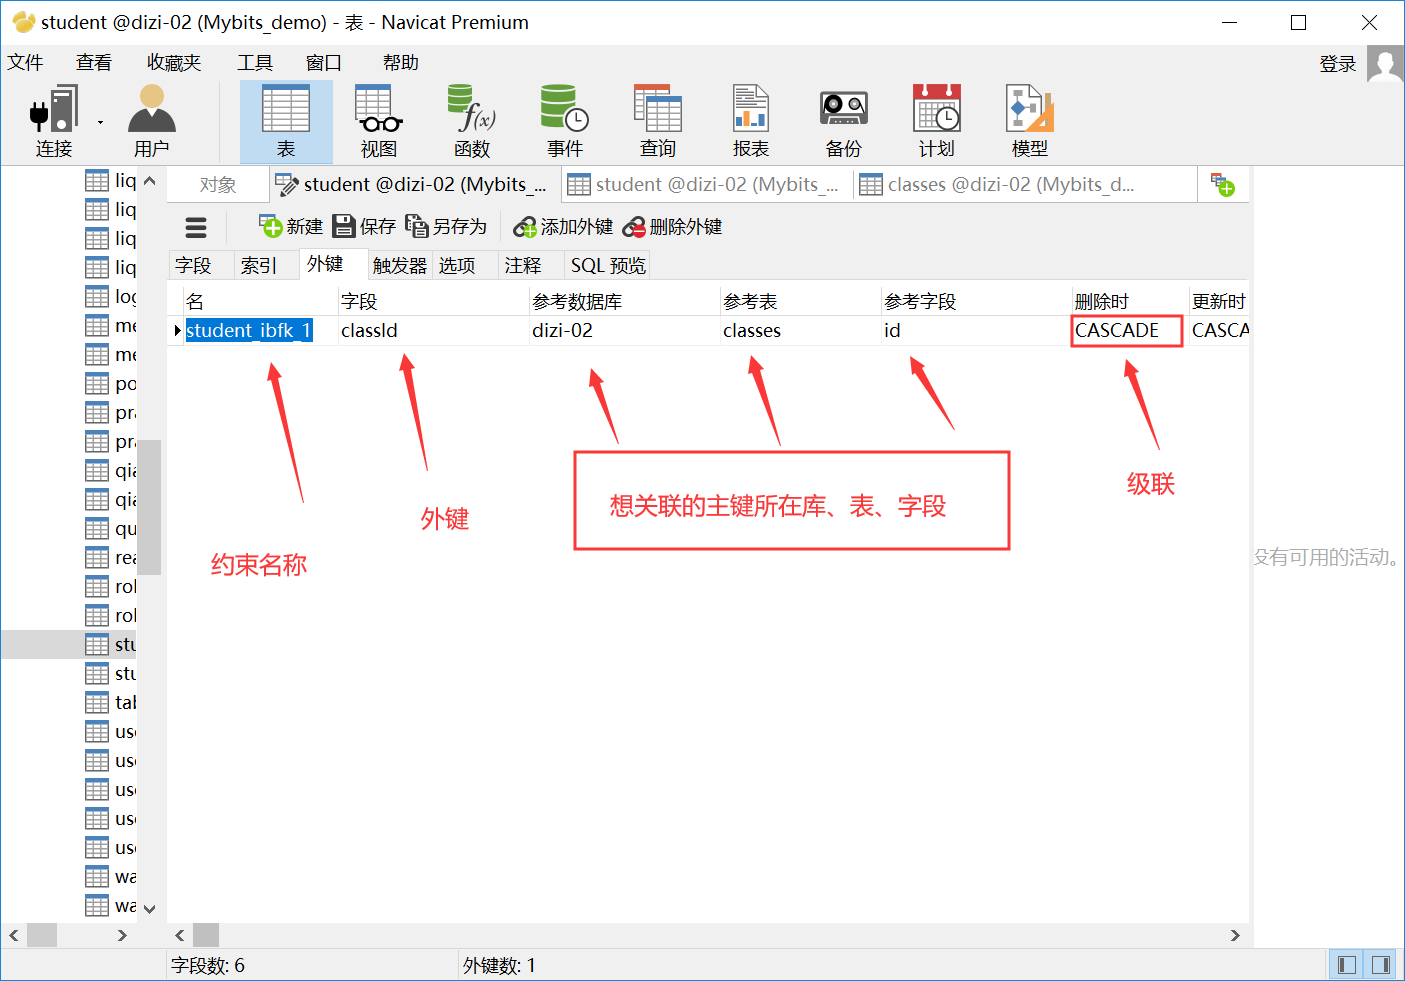This screenshot has height=981, width=1405.
Task: Open the hamburger menu icon
Action: pyautogui.click(x=196, y=227)
